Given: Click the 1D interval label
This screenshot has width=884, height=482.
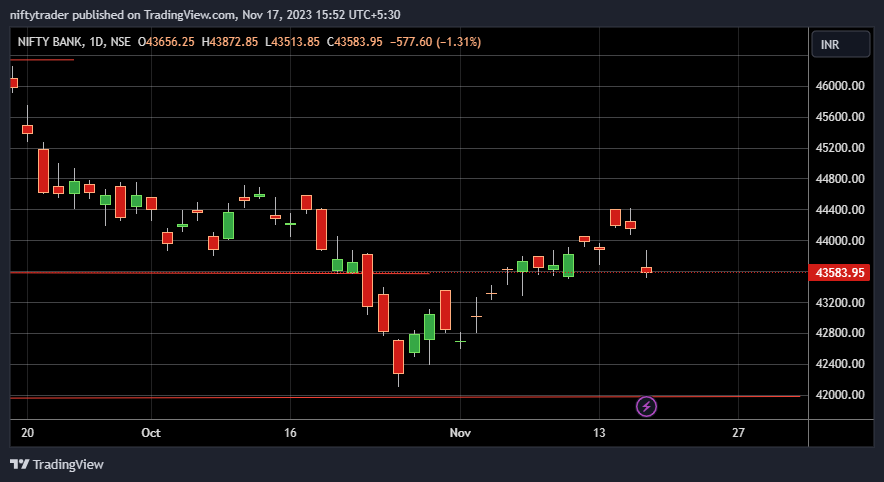Looking at the screenshot, I should 96,42.
